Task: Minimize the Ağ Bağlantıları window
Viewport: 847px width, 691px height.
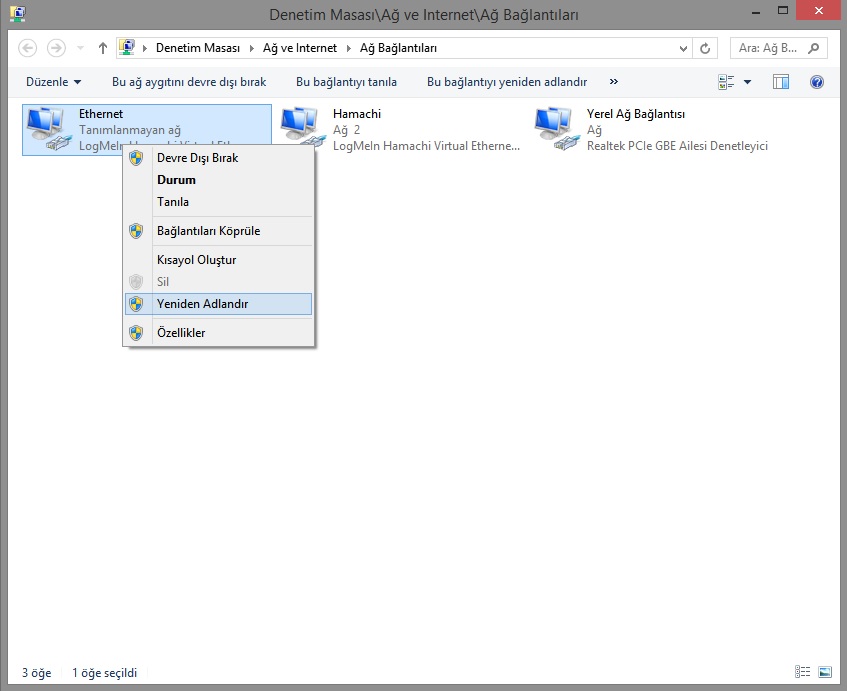Action: [x=756, y=12]
